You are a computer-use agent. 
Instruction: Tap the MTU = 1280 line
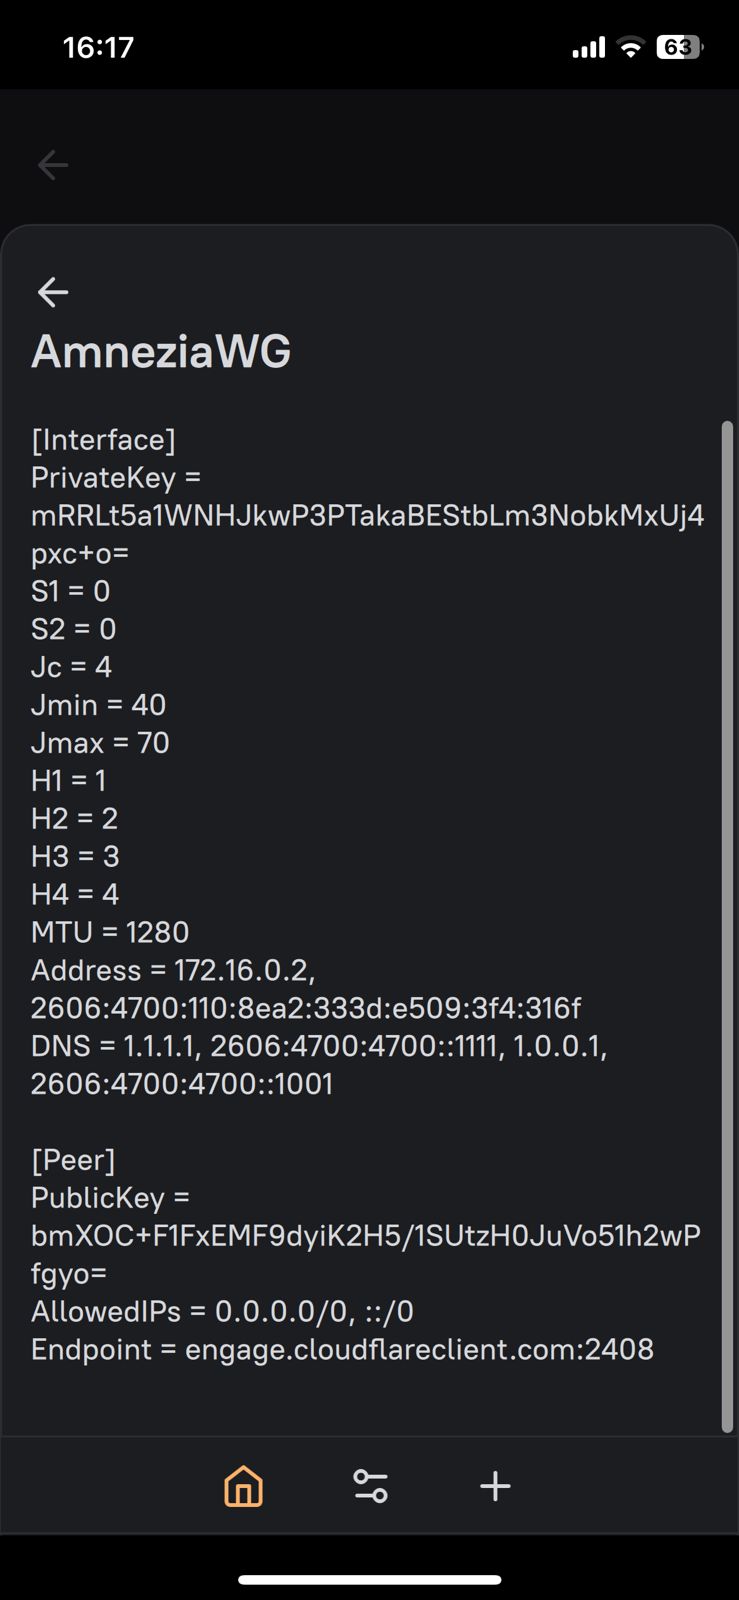point(110,932)
